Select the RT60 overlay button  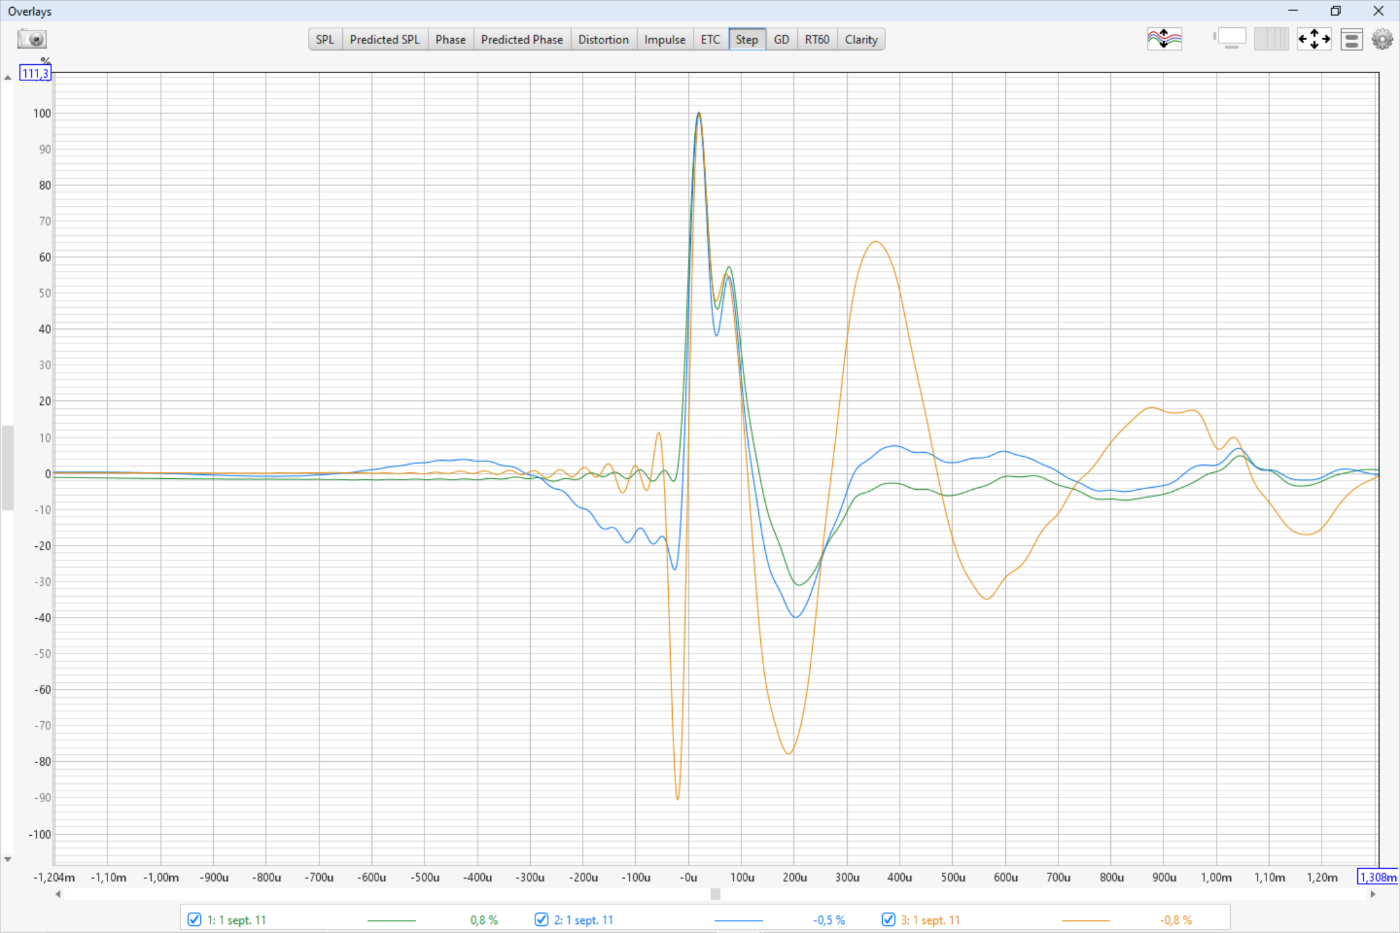pos(817,40)
